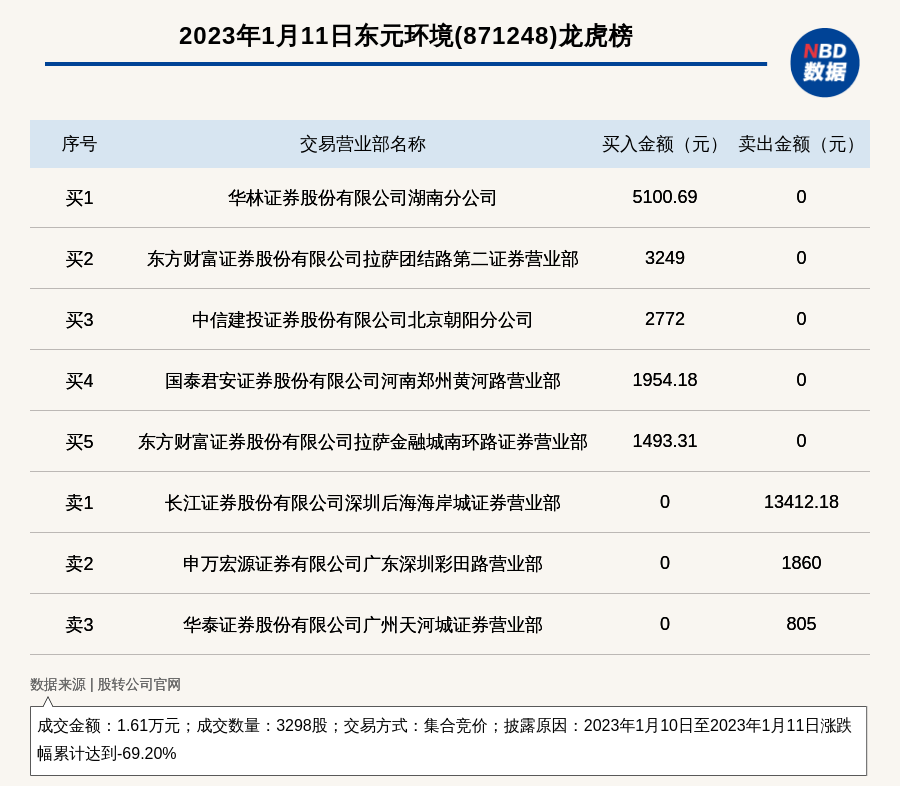Click 申万宏源证券 广东深圳彩田路营业部
The image size is (900, 786).
(363, 564)
